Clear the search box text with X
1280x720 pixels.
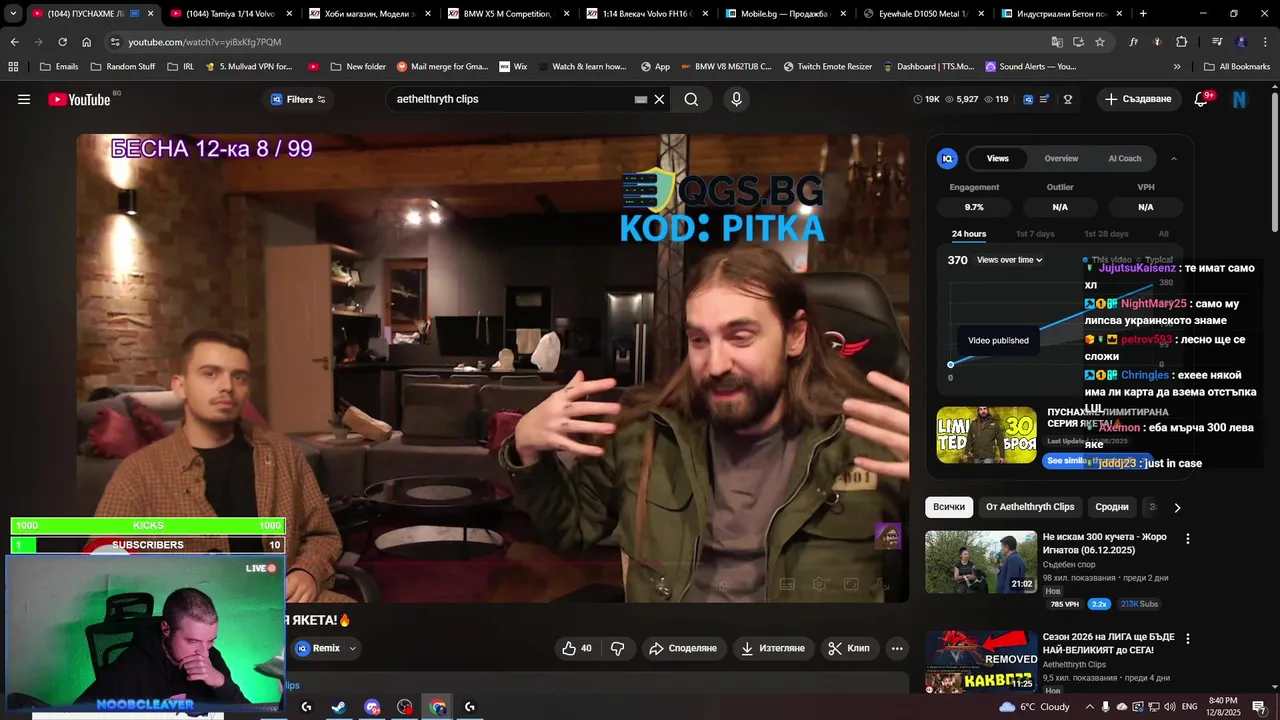(659, 99)
